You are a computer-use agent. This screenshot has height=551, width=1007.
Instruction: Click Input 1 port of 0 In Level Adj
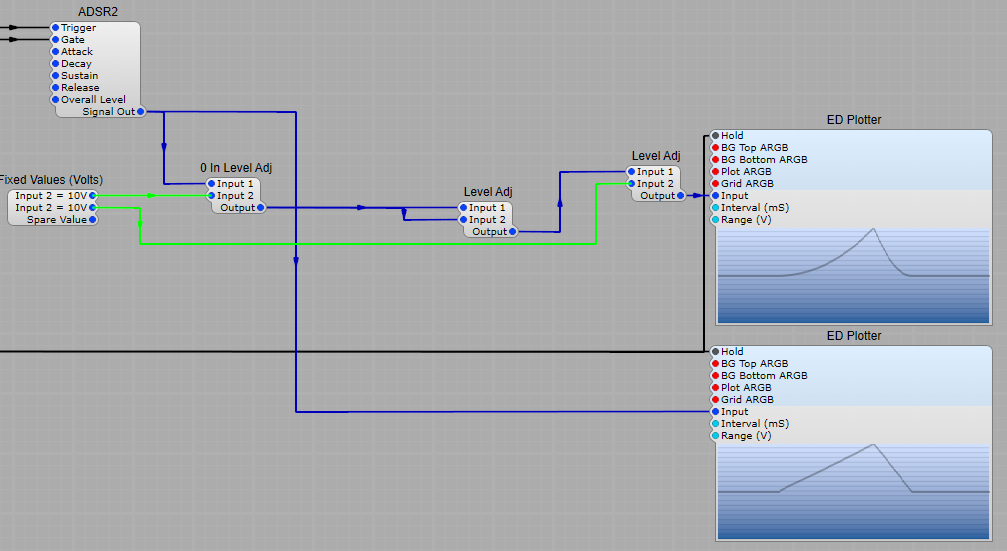[x=211, y=184]
